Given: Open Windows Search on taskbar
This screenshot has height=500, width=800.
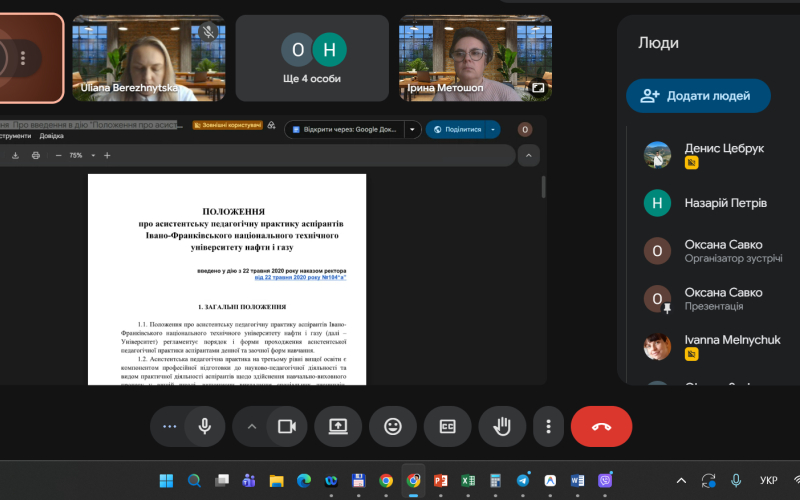Looking at the screenshot, I should point(194,481).
